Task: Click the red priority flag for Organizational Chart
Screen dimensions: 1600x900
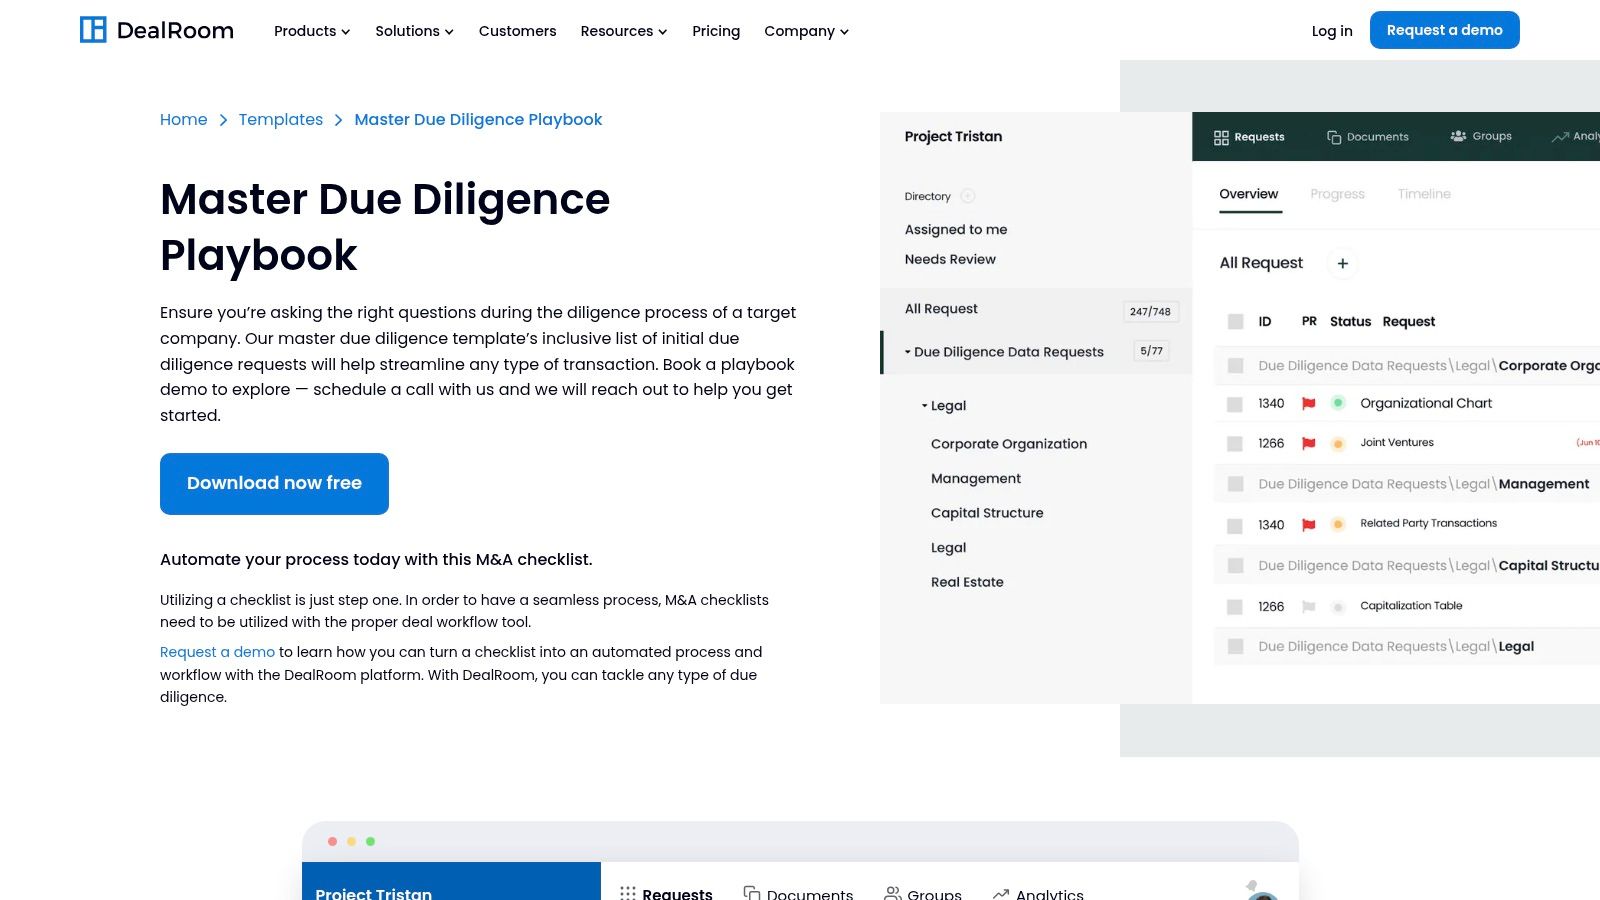Action: 1308,404
